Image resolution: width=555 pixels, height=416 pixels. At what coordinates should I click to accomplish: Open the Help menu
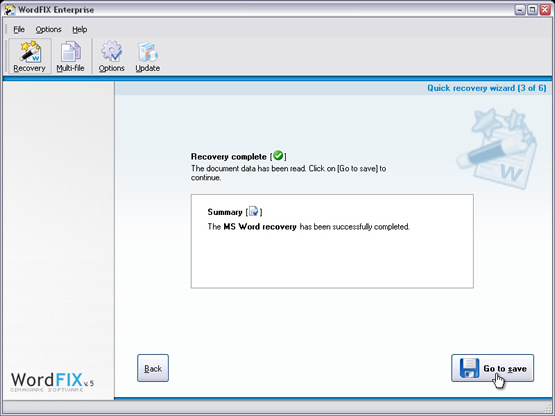click(80, 29)
